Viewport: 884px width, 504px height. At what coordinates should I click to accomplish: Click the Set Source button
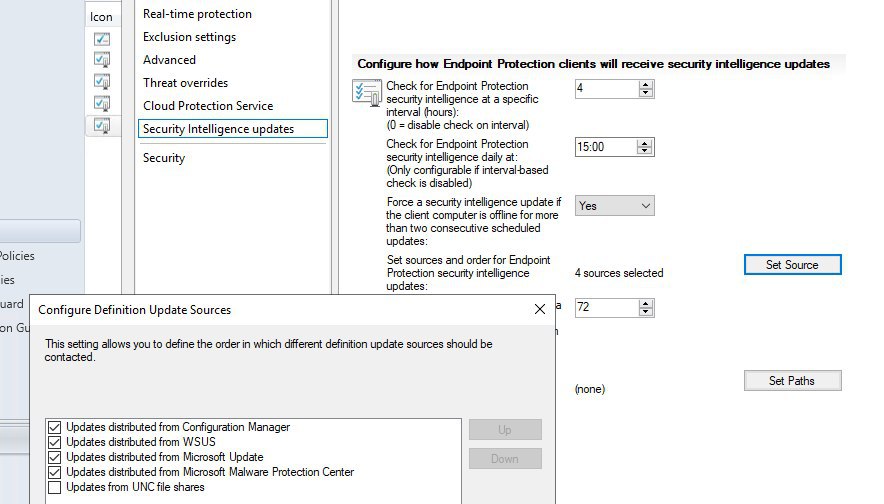pyautogui.click(x=792, y=265)
